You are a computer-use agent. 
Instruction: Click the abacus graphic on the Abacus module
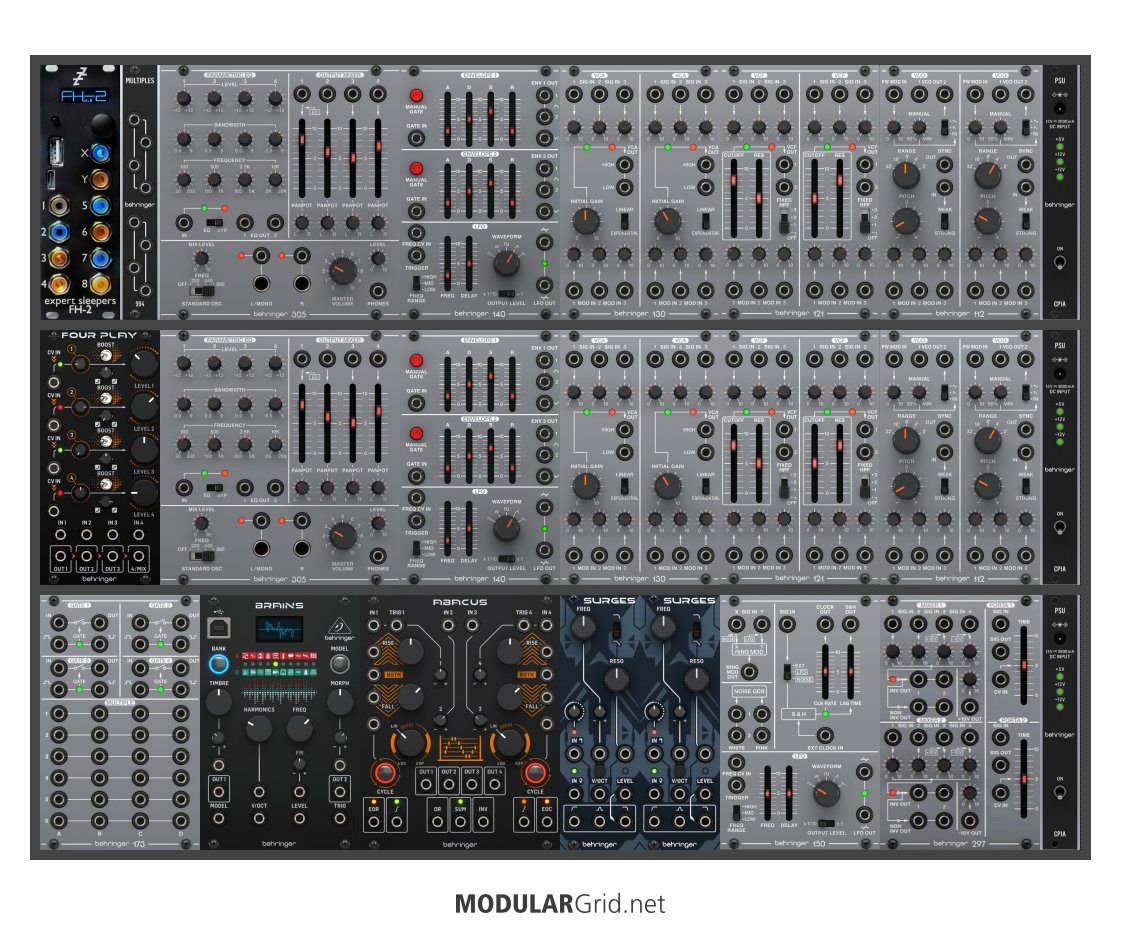coord(459,747)
